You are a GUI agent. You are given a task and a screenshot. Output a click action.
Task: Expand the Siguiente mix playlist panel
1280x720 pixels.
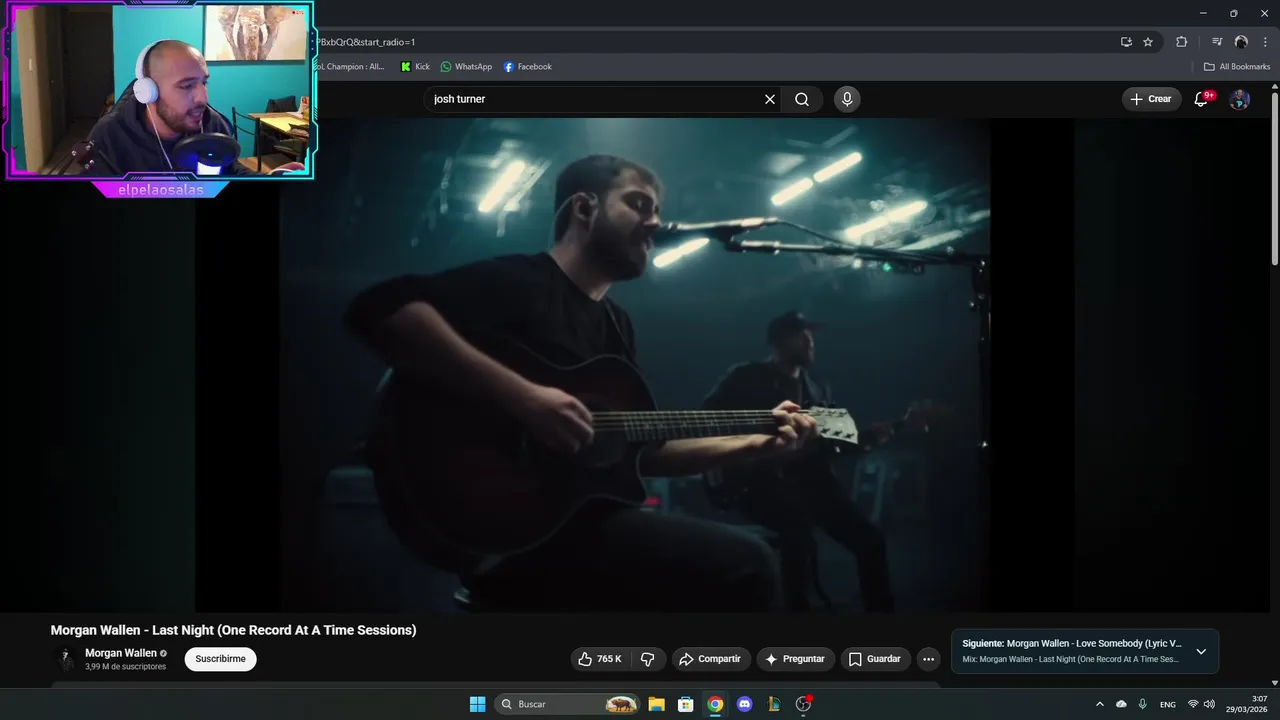click(x=1201, y=652)
